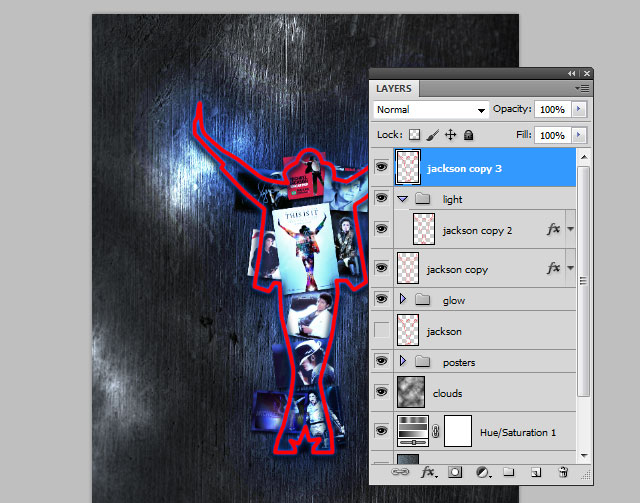640x503 pixels.
Task: Expand the glow group triangle
Action: [402, 299]
